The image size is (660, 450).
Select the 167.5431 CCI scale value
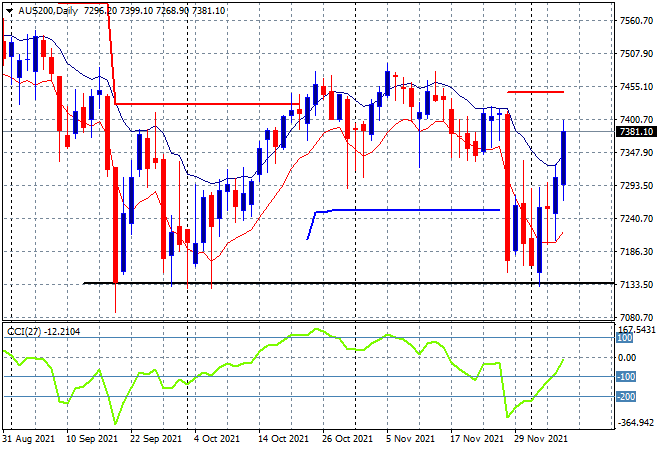[x=636, y=329]
